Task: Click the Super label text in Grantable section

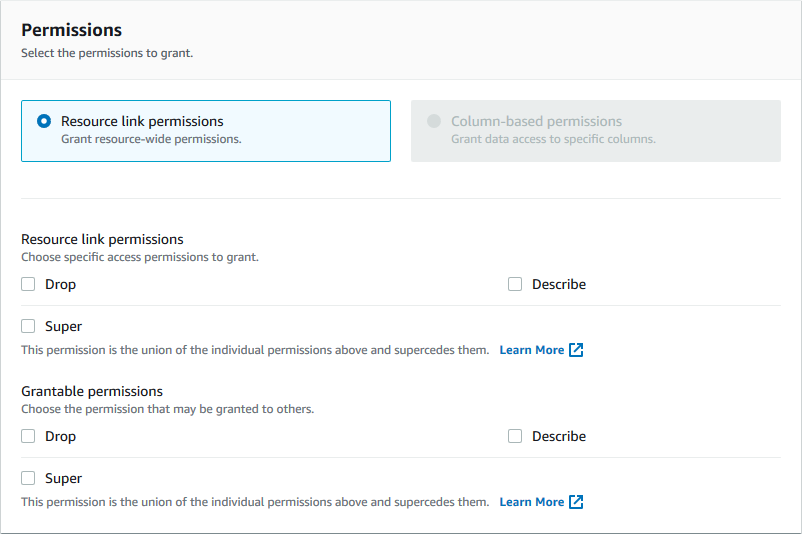Action: (63, 478)
